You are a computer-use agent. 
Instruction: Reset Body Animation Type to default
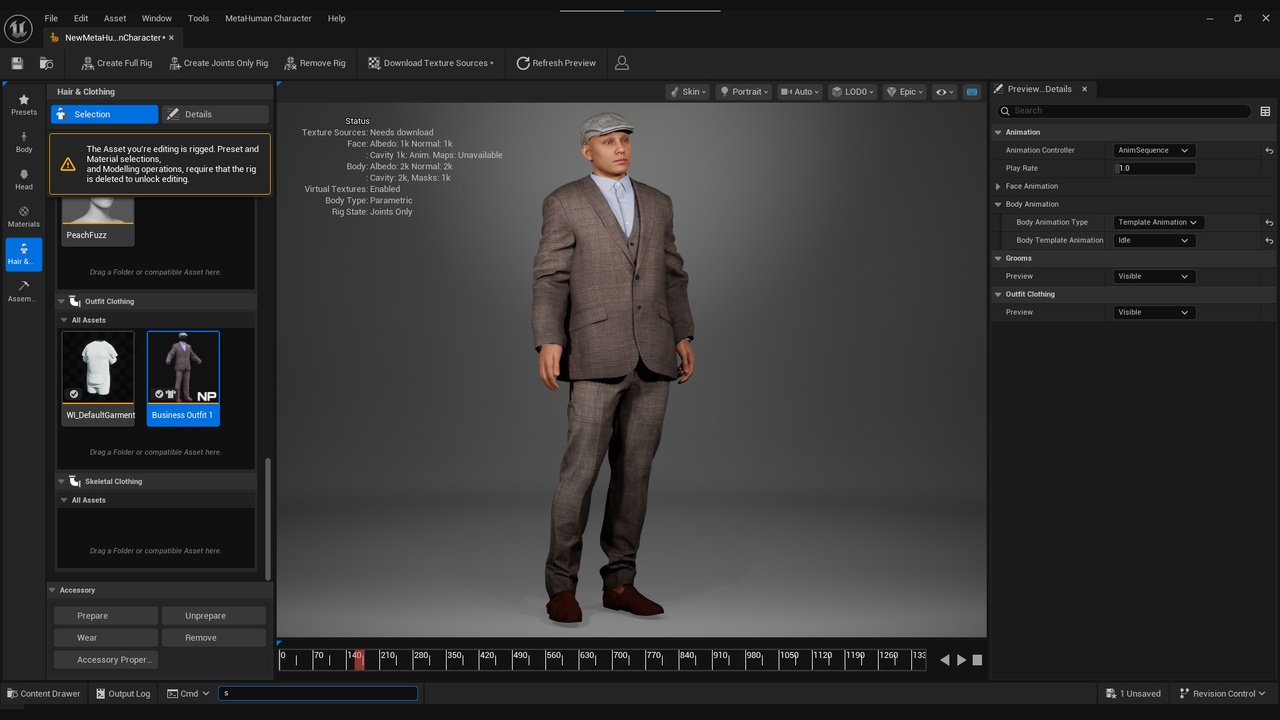coord(1269,222)
